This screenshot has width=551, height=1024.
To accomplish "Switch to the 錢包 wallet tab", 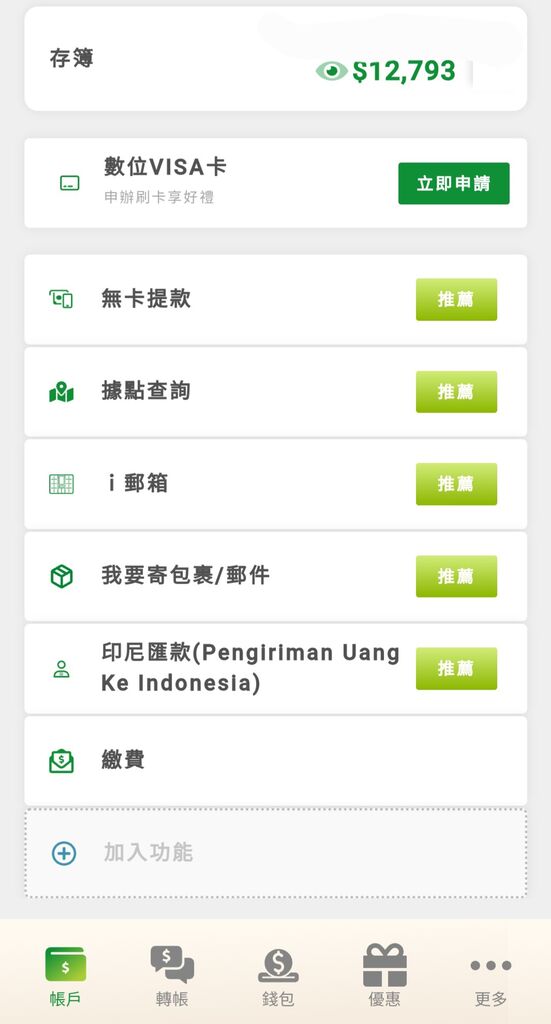I will tap(278, 976).
